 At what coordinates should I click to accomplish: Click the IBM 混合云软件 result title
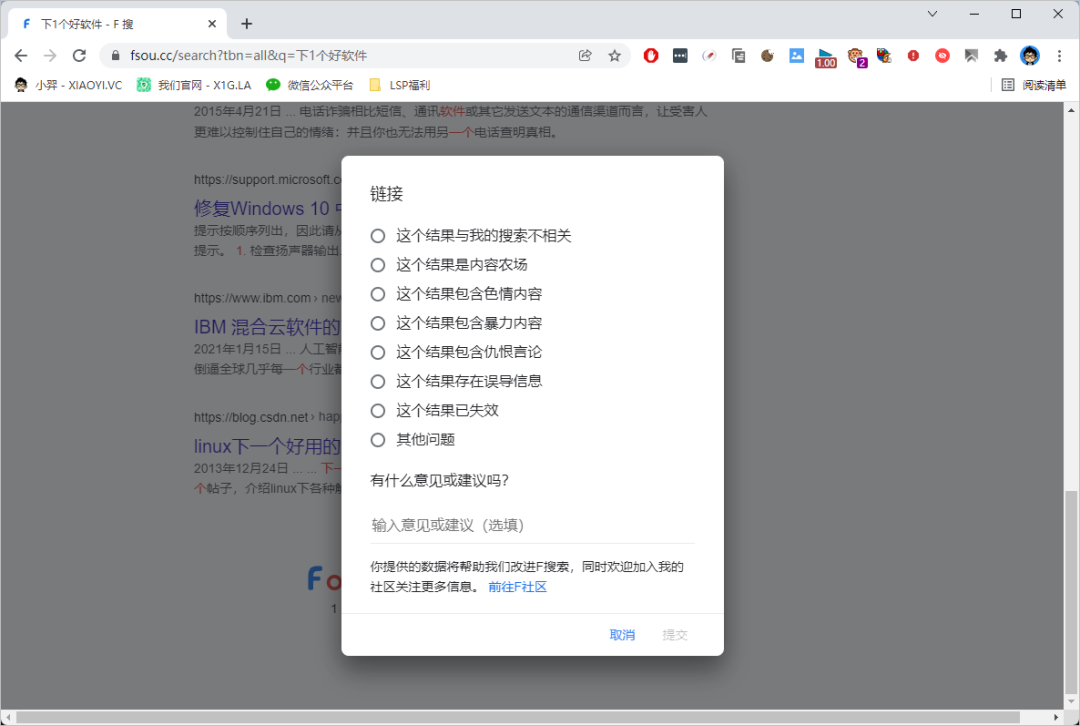(x=267, y=327)
